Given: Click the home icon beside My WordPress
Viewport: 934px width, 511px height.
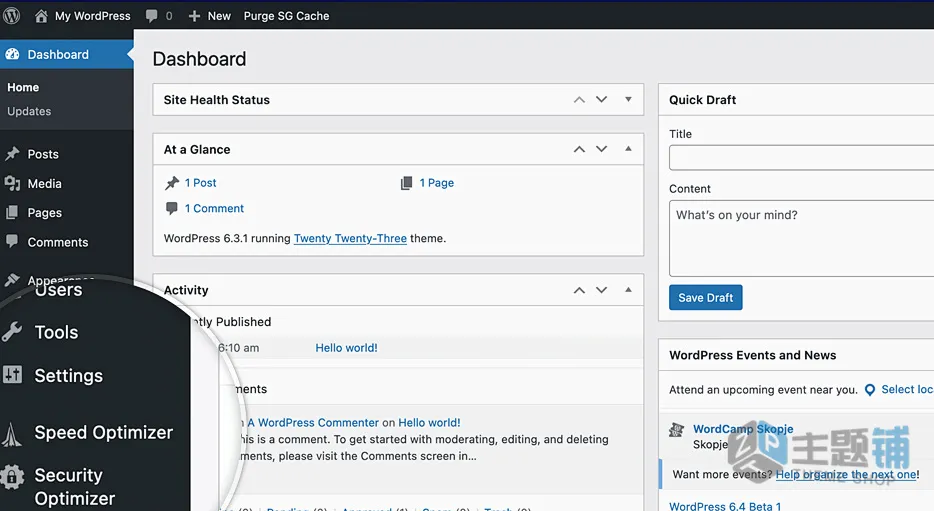Looking at the screenshot, I should (41, 16).
